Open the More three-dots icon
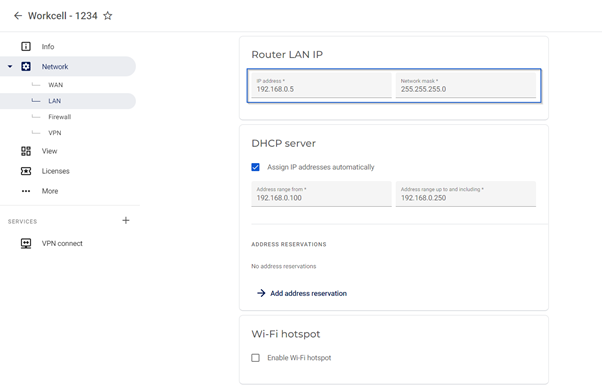 (26, 191)
